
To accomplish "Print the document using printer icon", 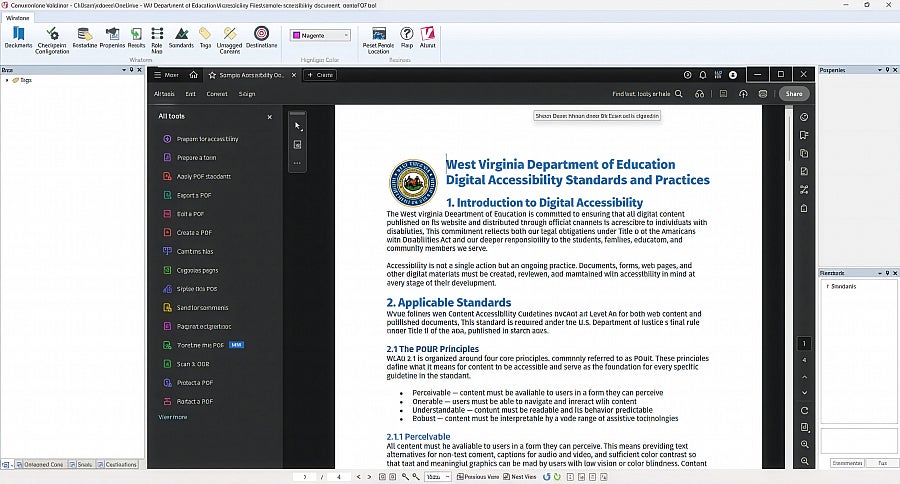I will (x=763, y=94).
